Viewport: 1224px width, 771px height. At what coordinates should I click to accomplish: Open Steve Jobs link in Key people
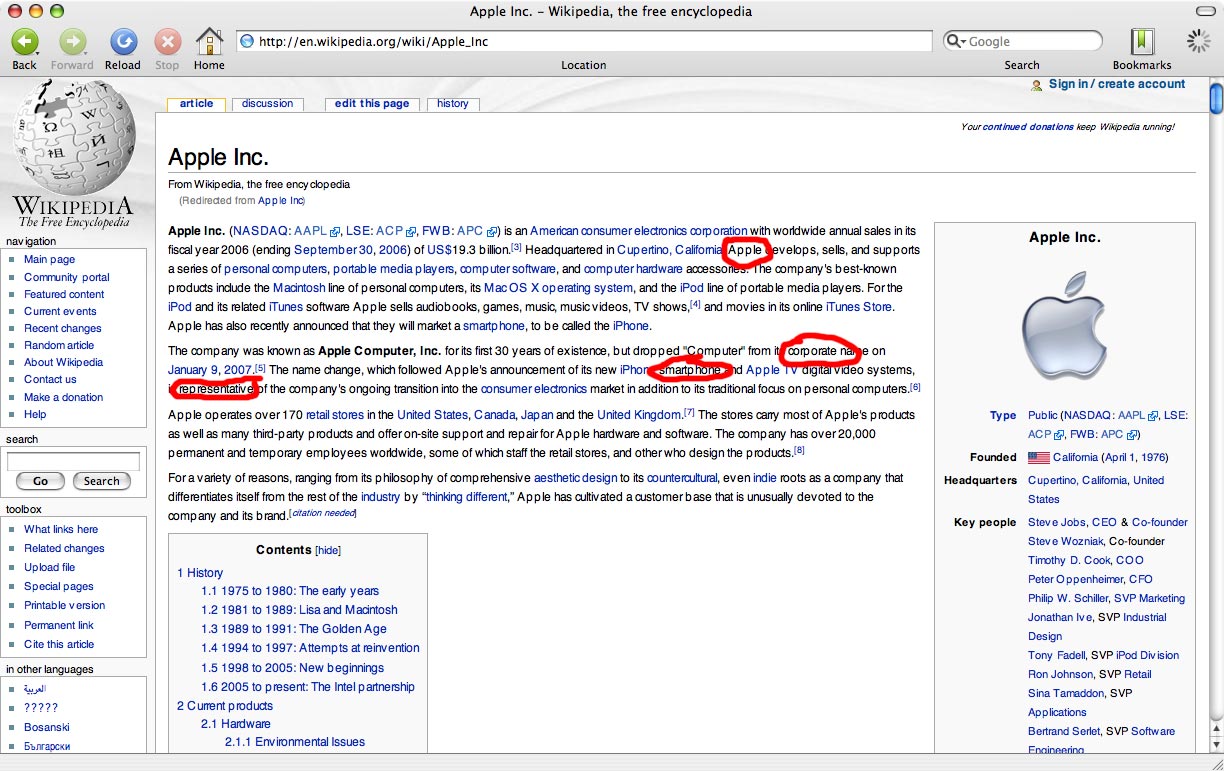pos(1057,522)
